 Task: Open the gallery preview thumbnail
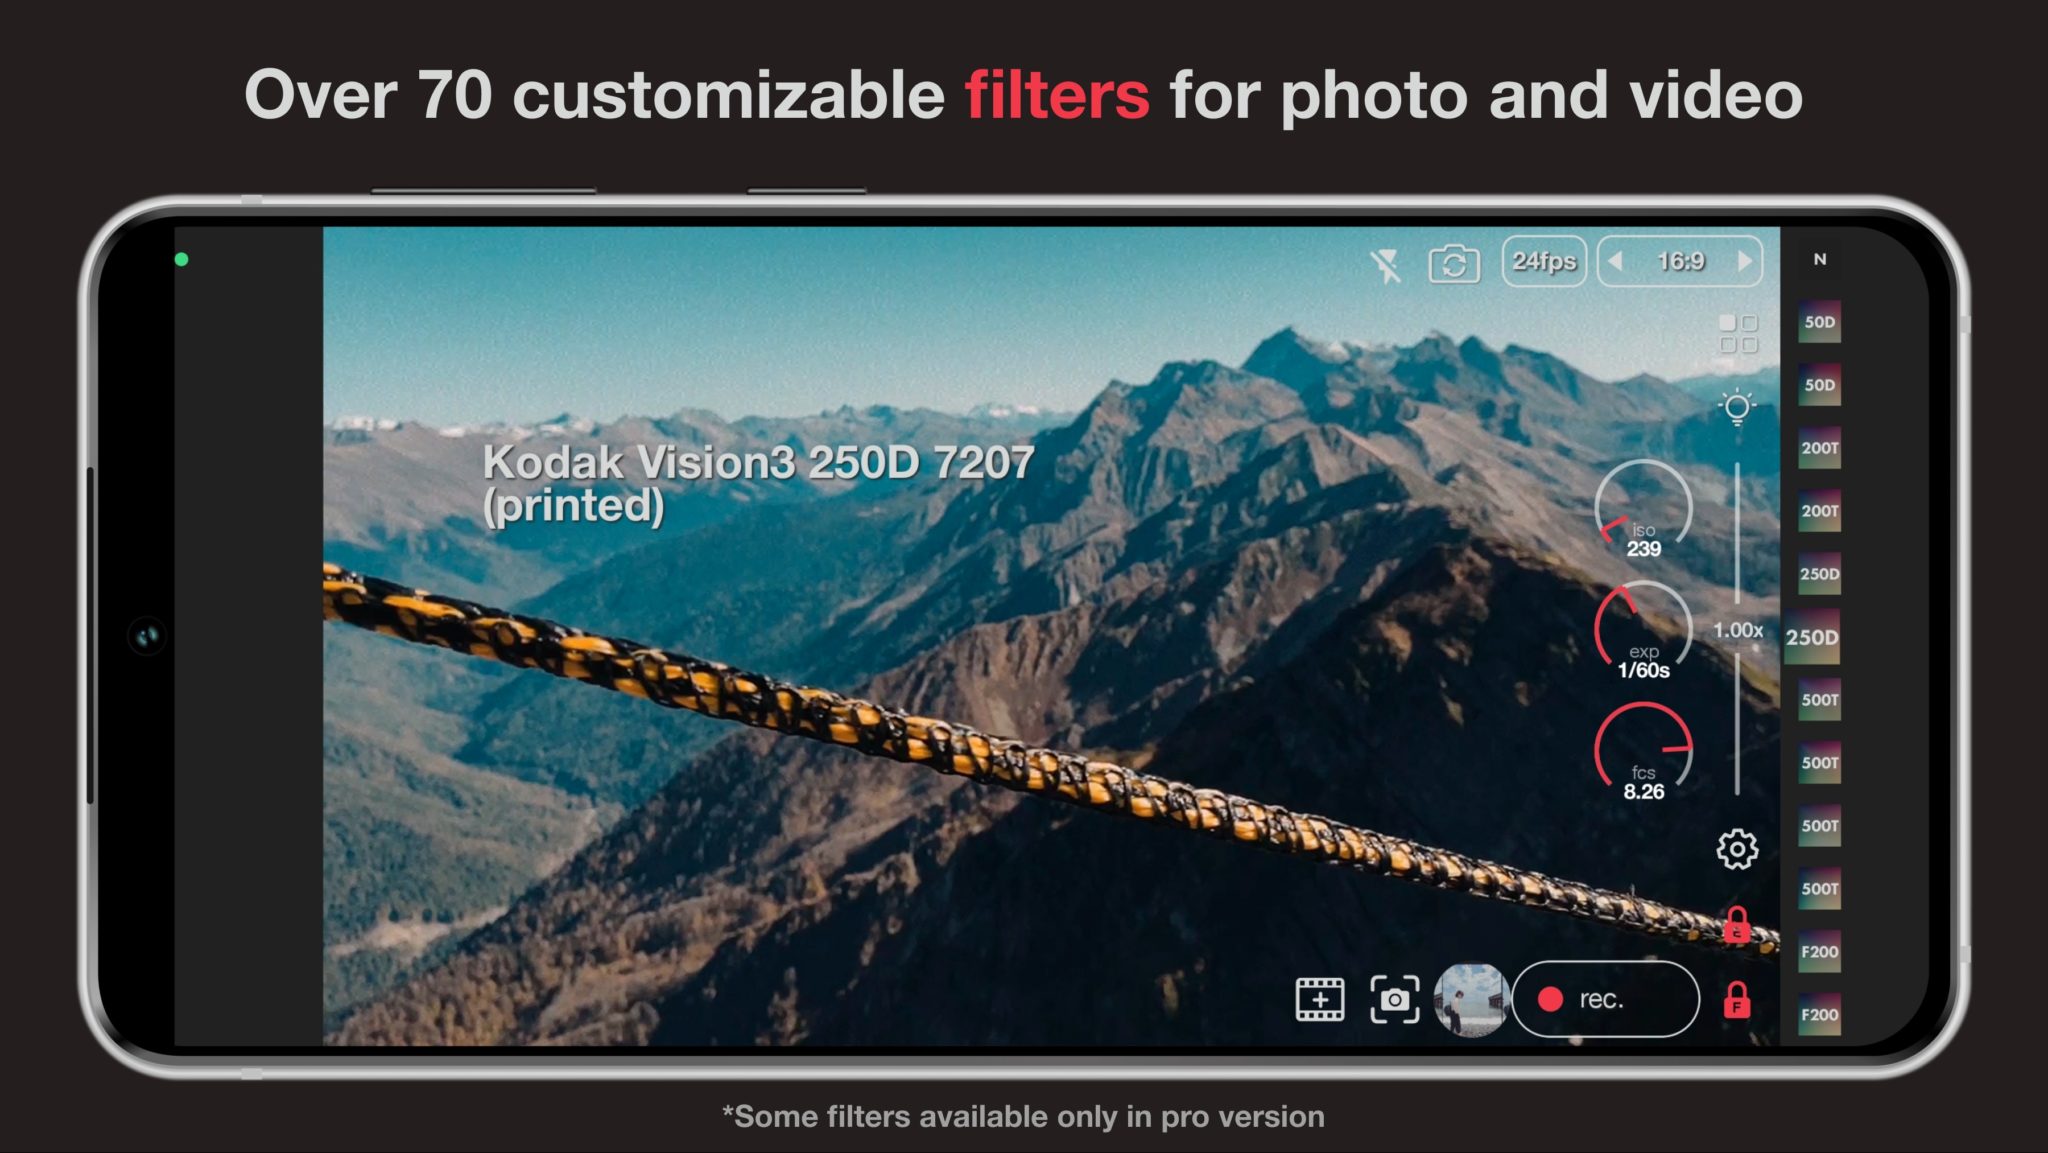tap(1470, 1001)
